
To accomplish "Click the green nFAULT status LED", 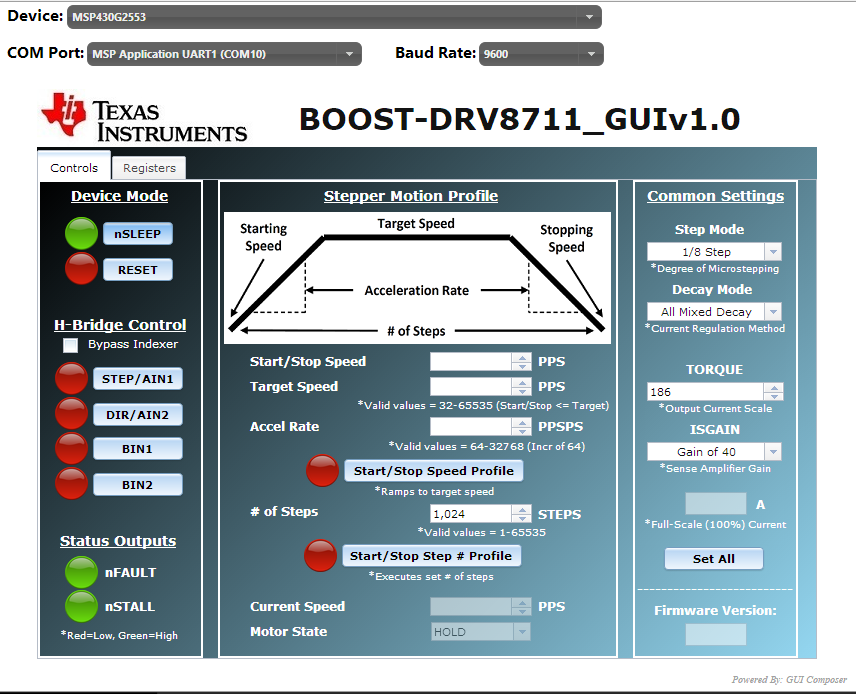I will coord(81,572).
